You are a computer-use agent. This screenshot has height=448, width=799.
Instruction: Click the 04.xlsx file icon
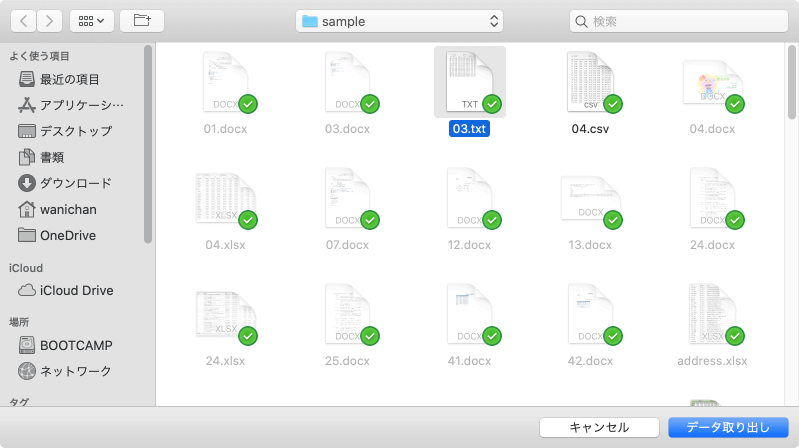tap(226, 199)
